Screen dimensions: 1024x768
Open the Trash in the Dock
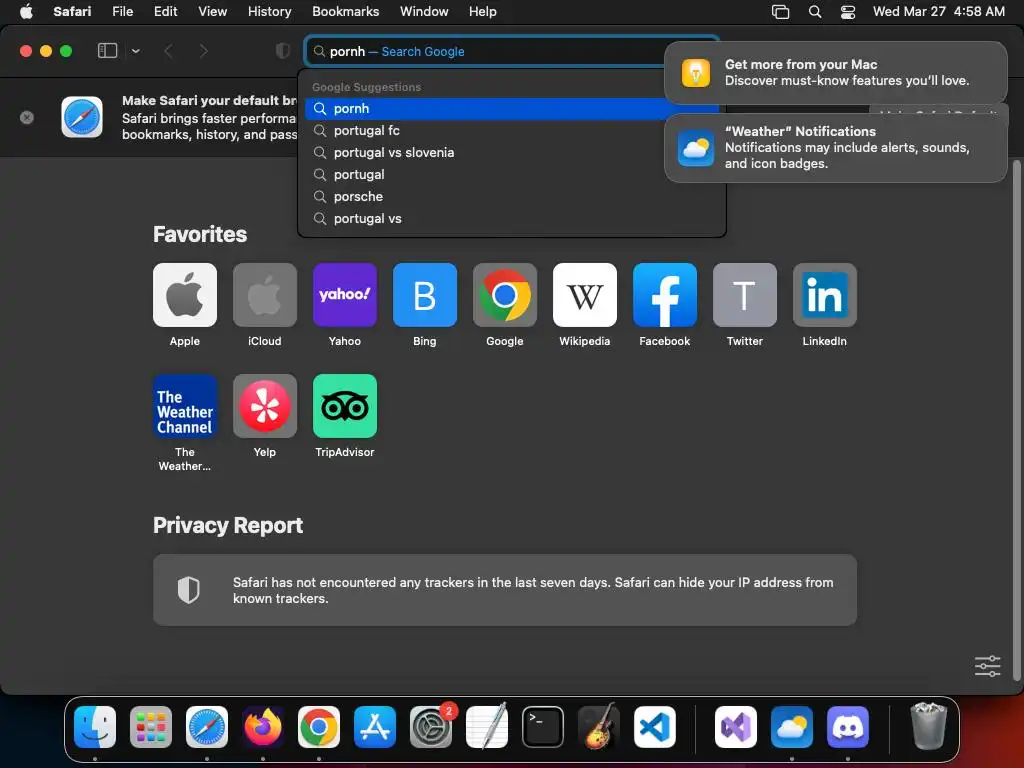pyautogui.click(x=929, y=726)
